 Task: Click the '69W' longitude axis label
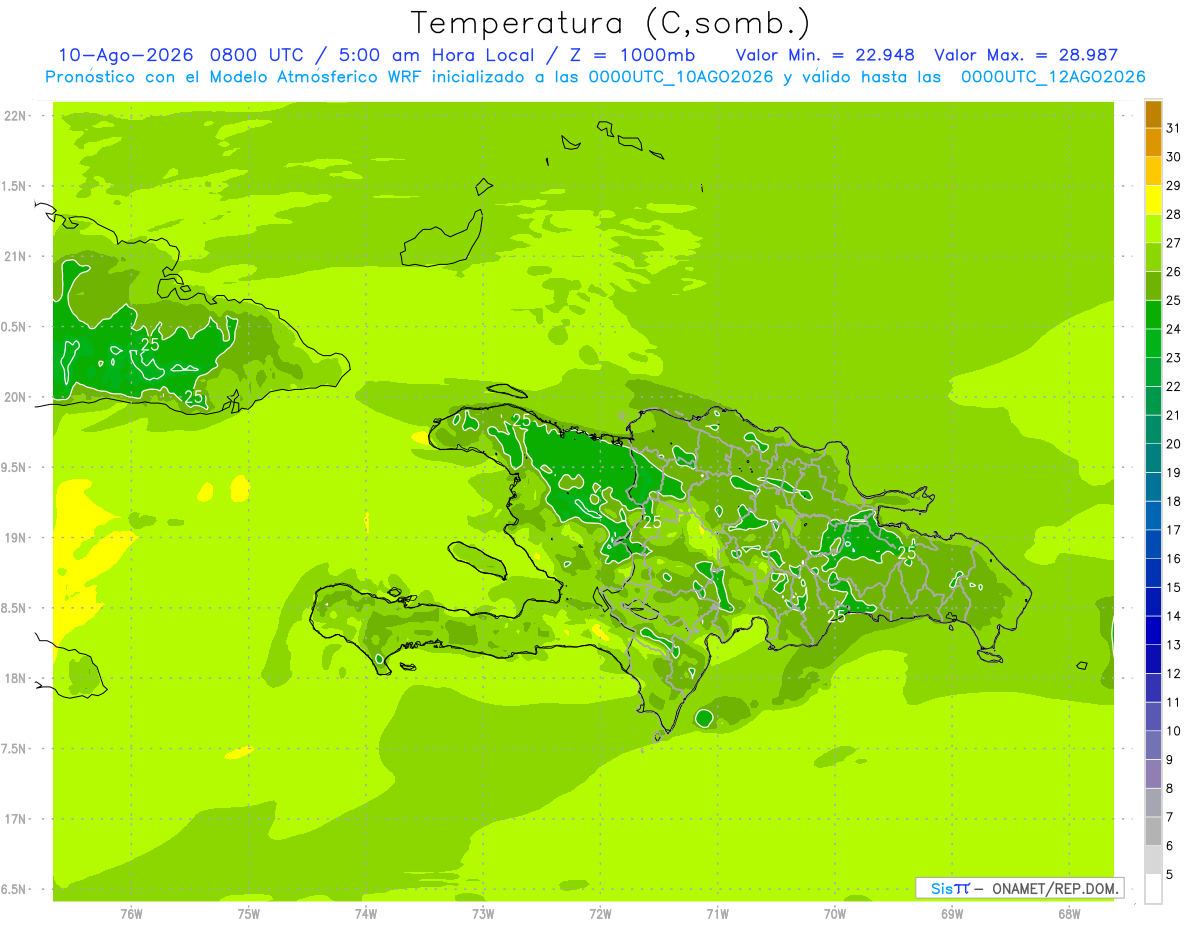[x=952, y=913]
